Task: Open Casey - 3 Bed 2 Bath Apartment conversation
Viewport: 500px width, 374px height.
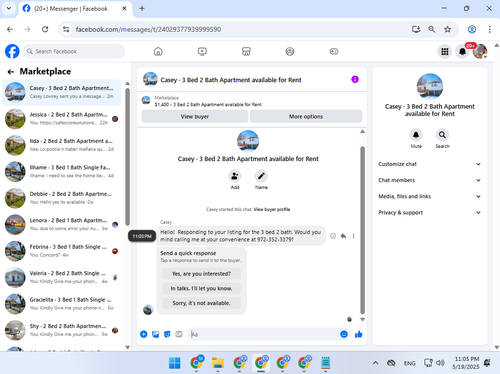Action: click(x=62, y=92)
